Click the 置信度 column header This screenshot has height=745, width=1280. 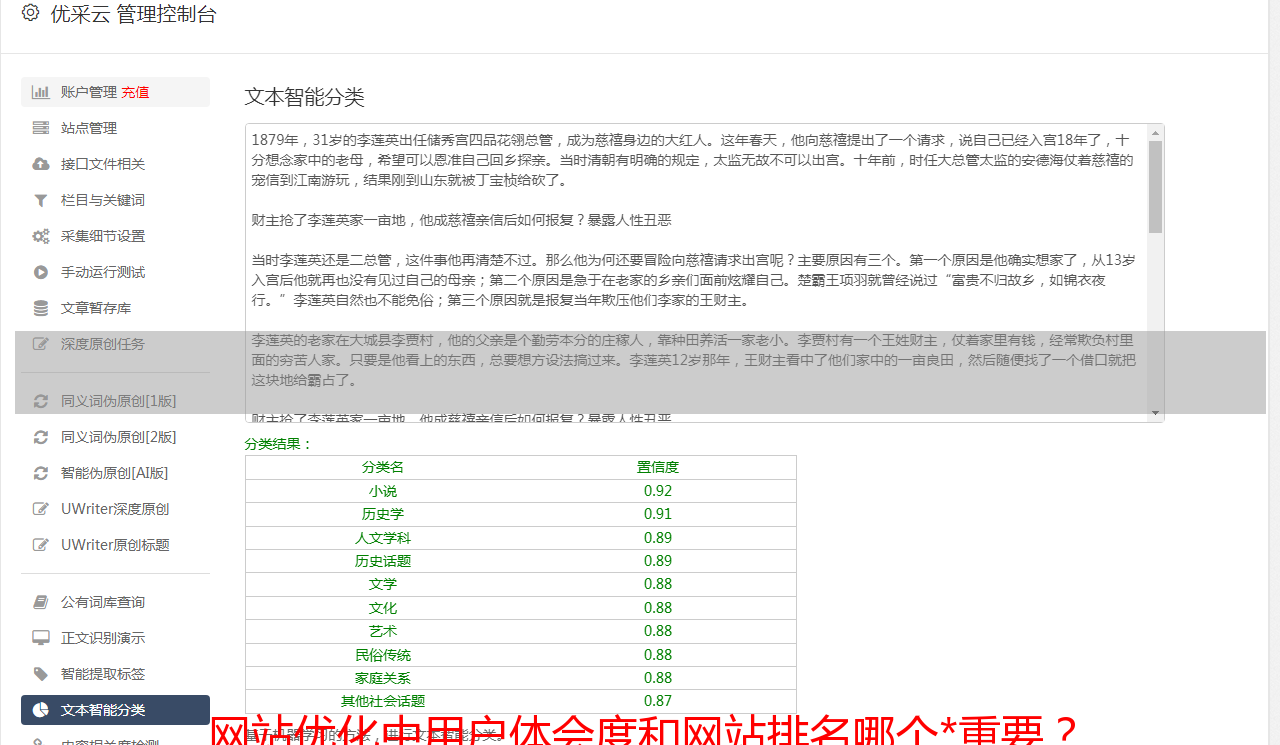658,467
